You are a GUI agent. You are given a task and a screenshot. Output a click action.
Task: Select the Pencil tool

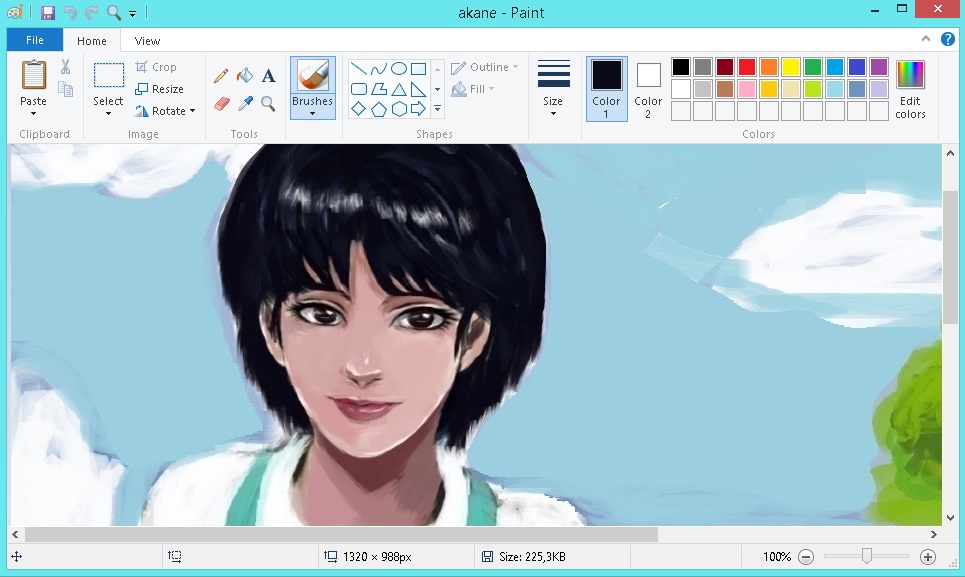pos(221,76)
